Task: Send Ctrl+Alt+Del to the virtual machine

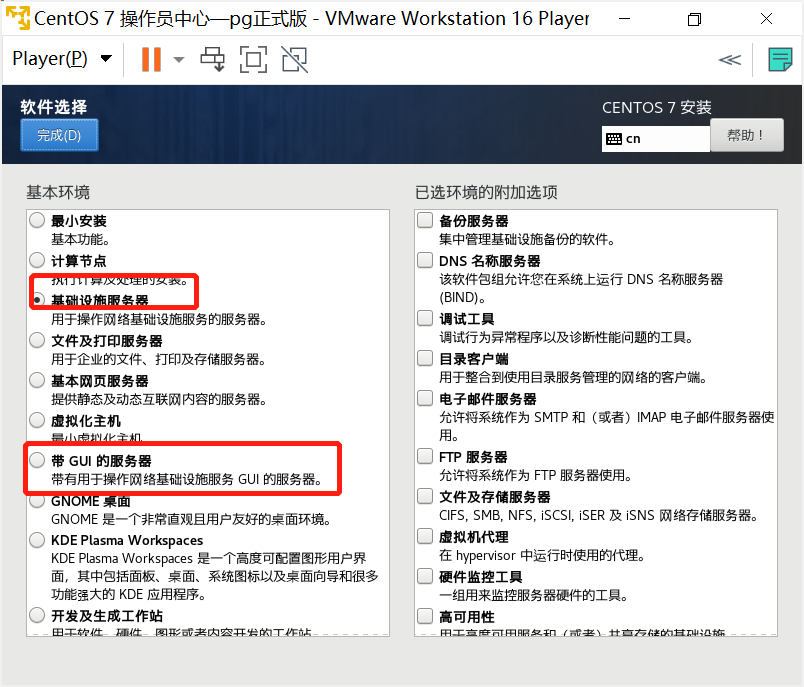Action: (x=212, y=59)
